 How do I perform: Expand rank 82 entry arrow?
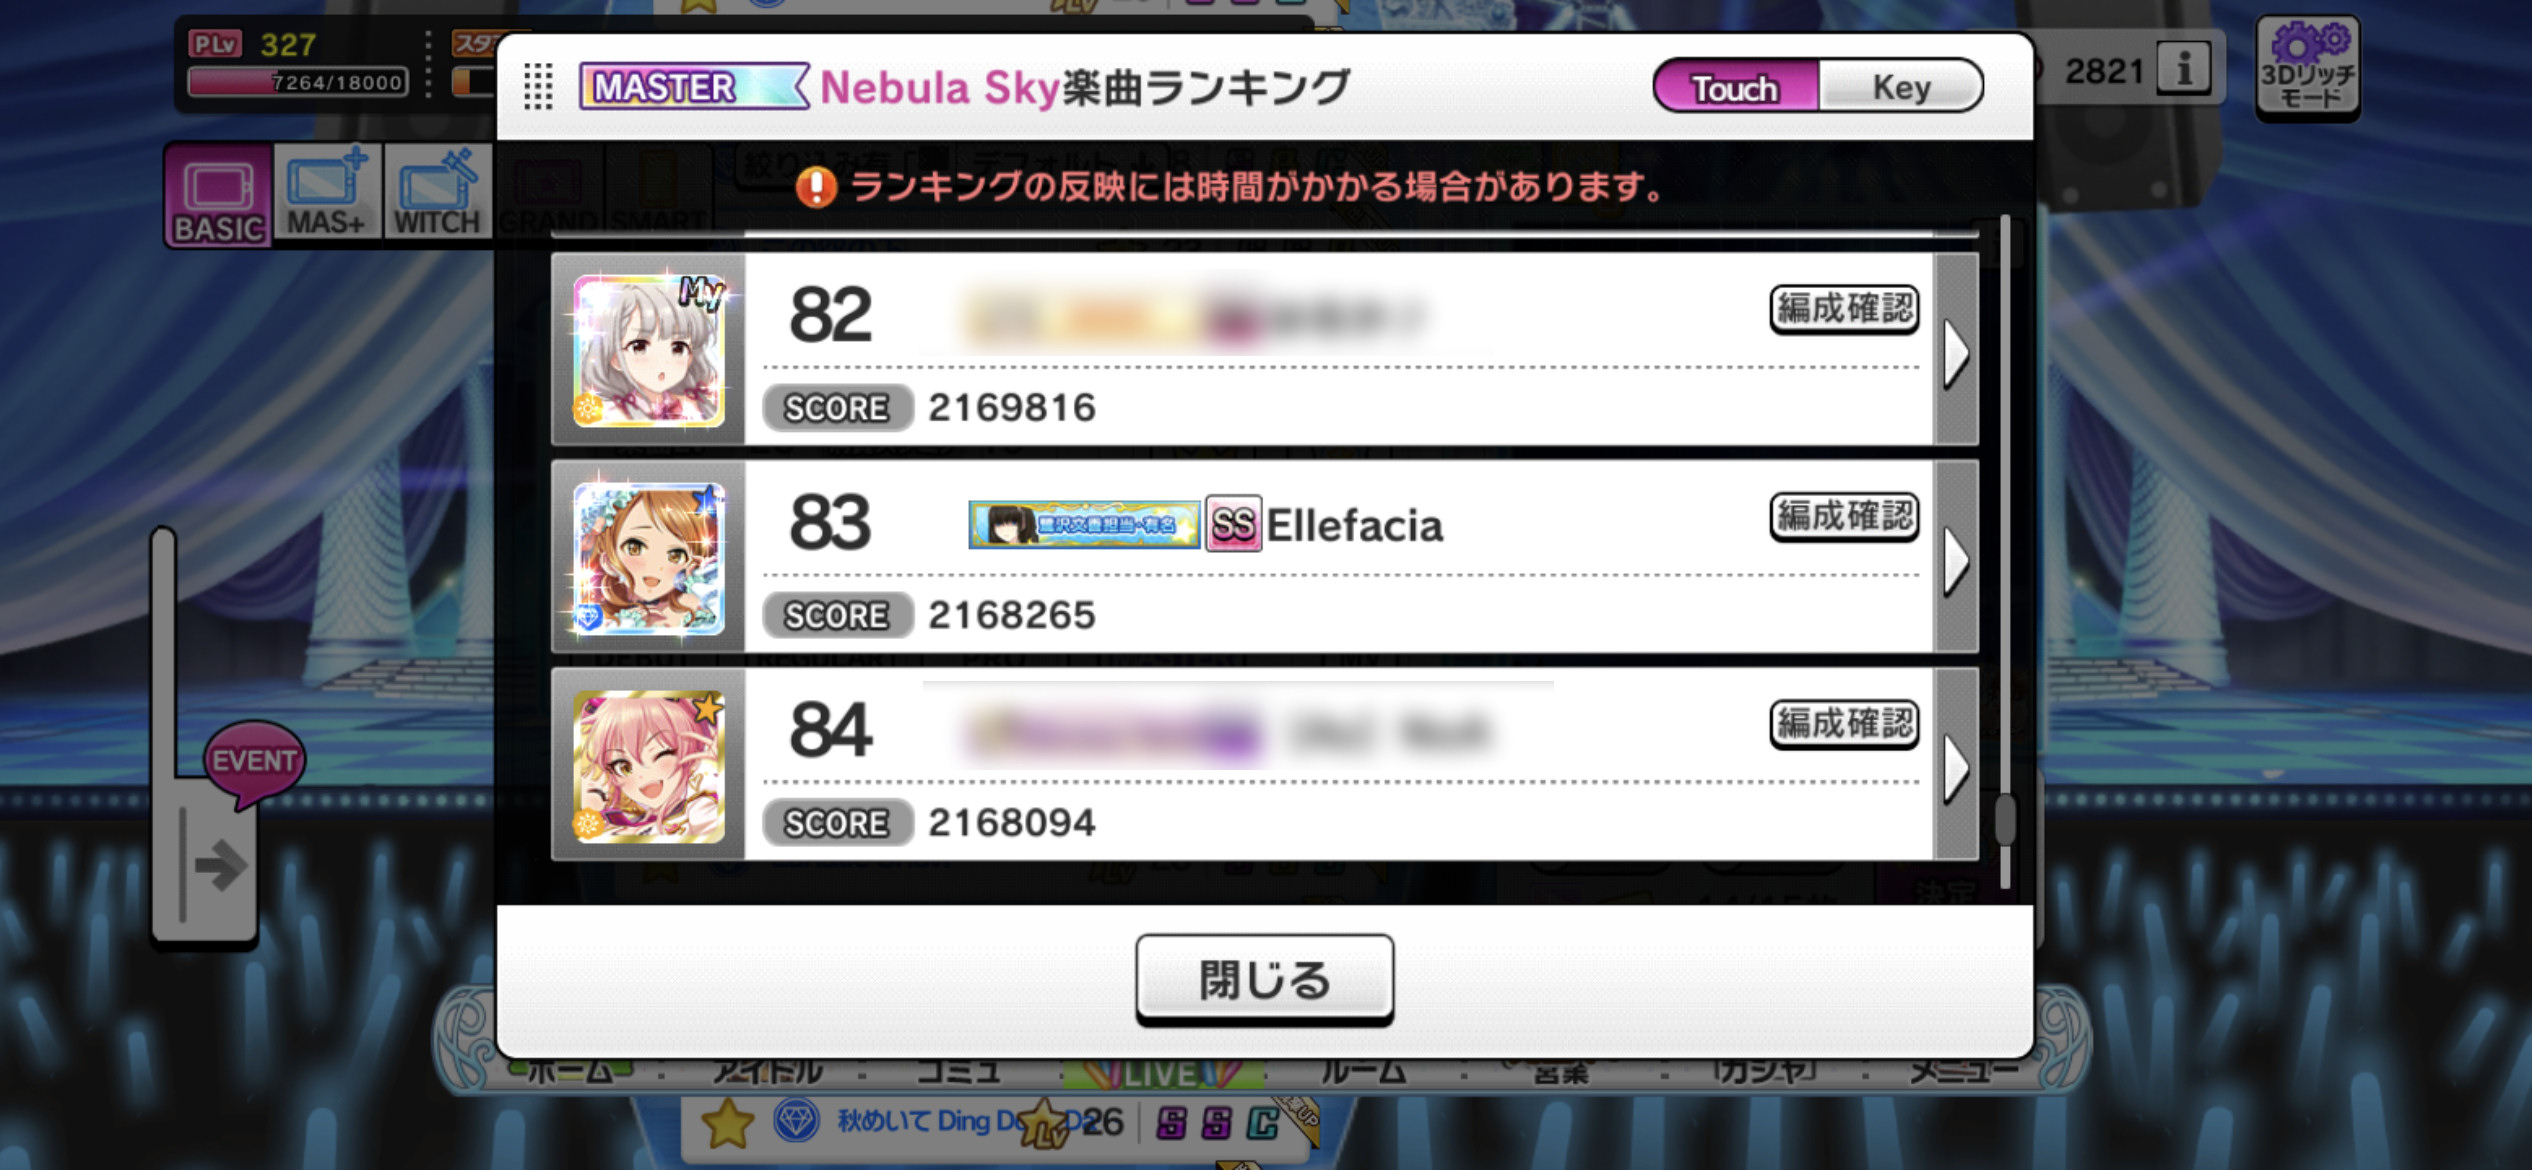point(1956,351)
